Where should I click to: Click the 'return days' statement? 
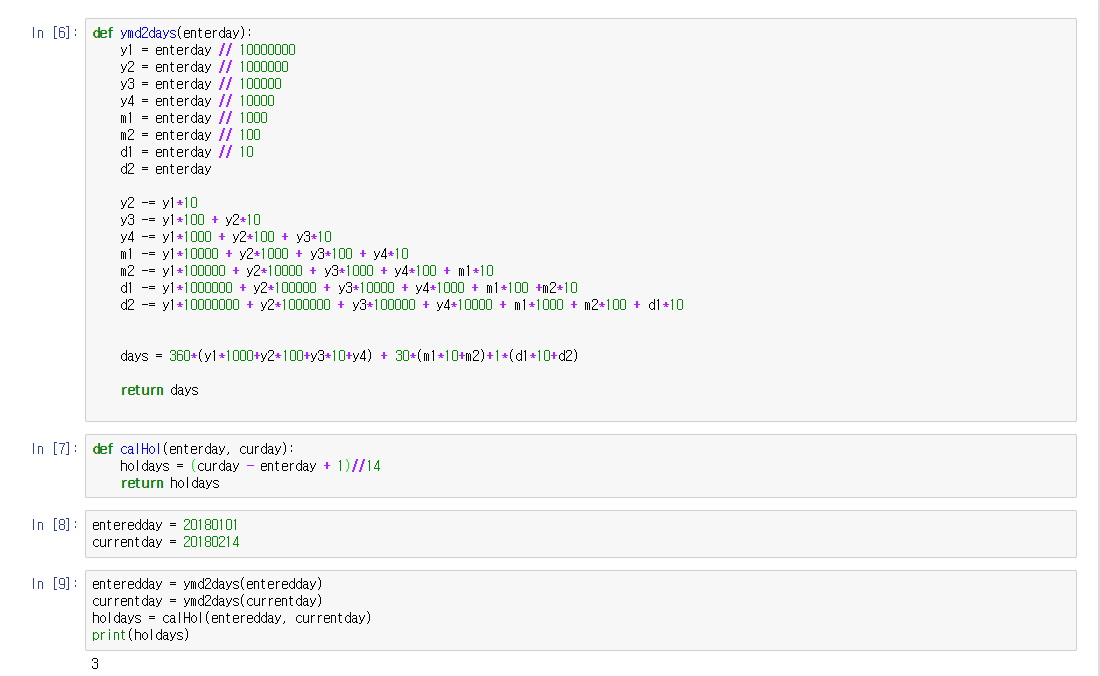point(159,390)
